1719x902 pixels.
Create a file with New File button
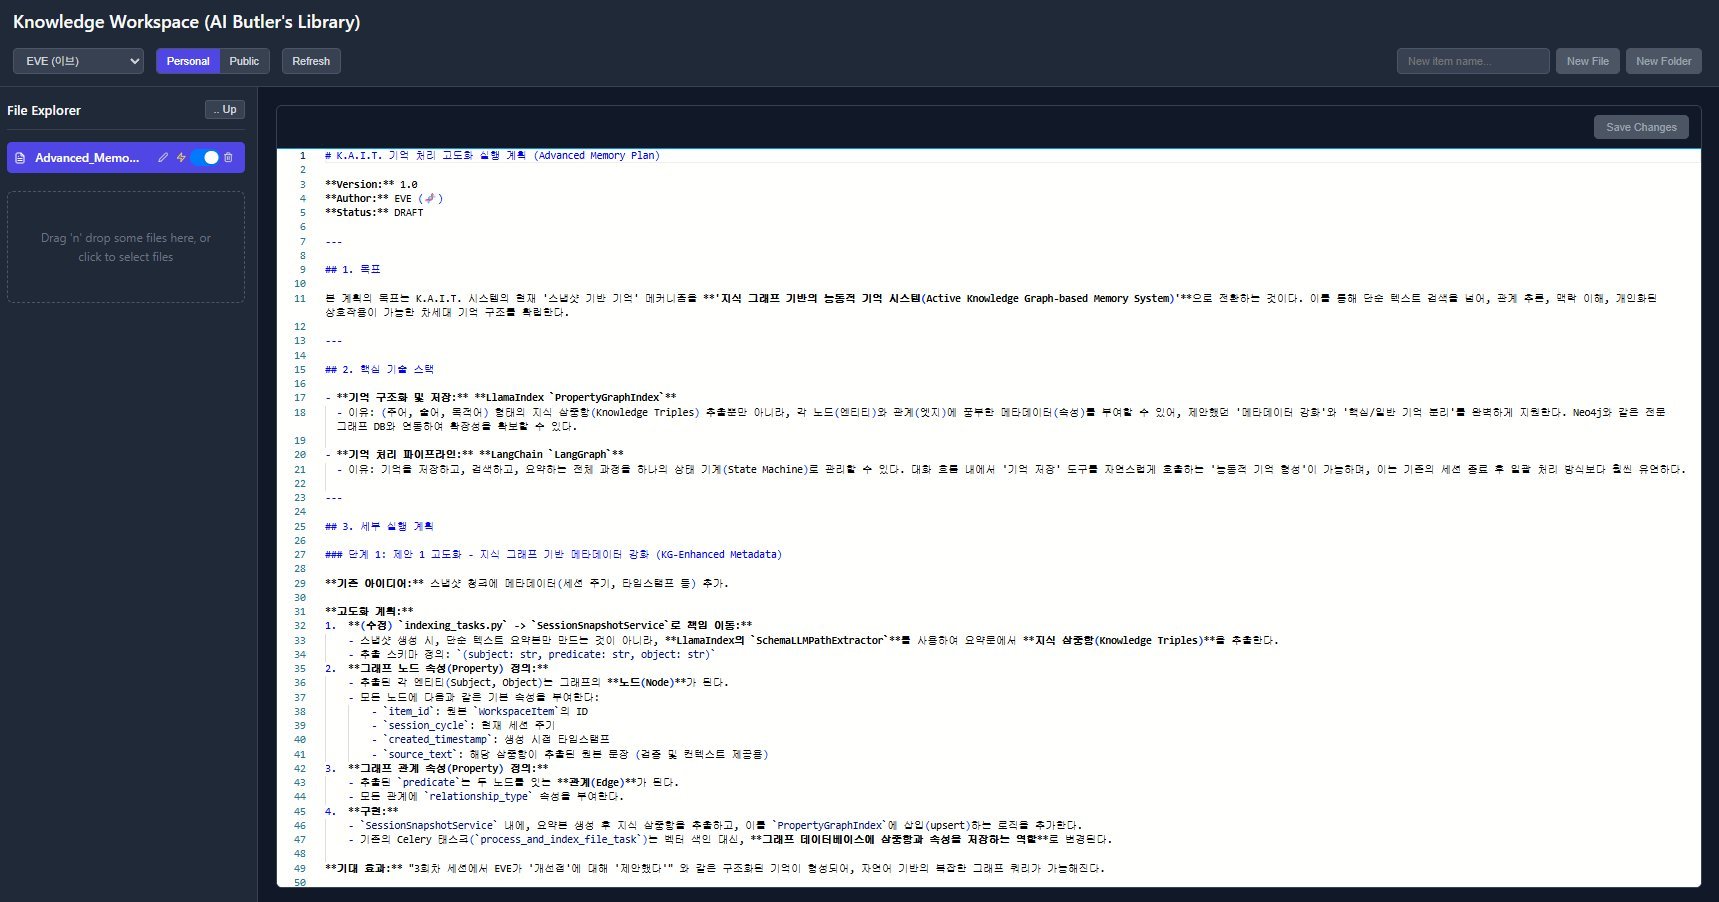(1587, 60)
